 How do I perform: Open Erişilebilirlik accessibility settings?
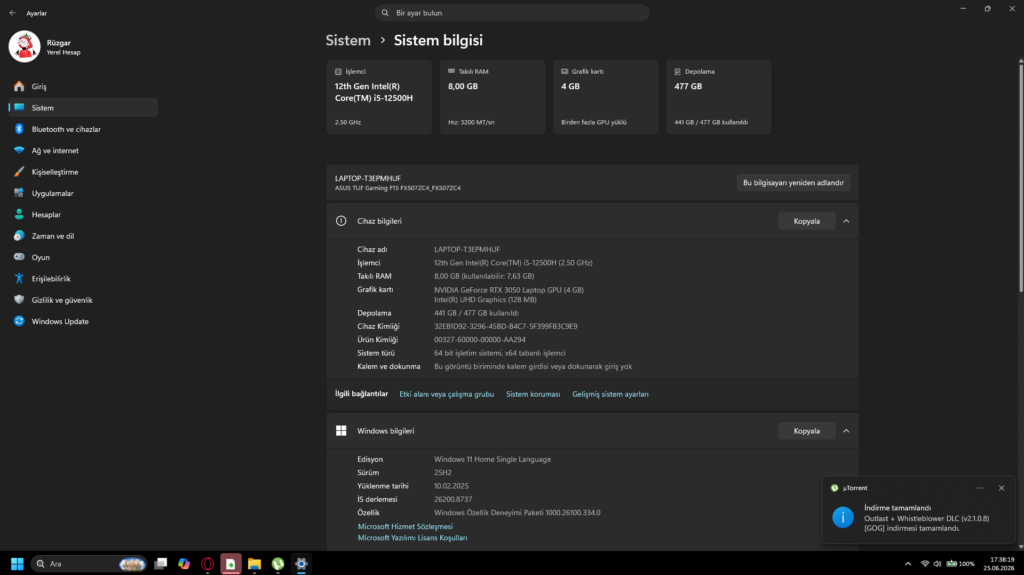[x=83, y=278]
